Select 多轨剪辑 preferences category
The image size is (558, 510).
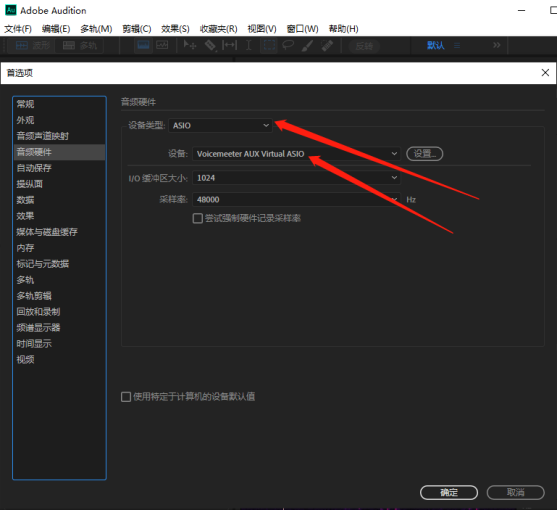point(59,296)
